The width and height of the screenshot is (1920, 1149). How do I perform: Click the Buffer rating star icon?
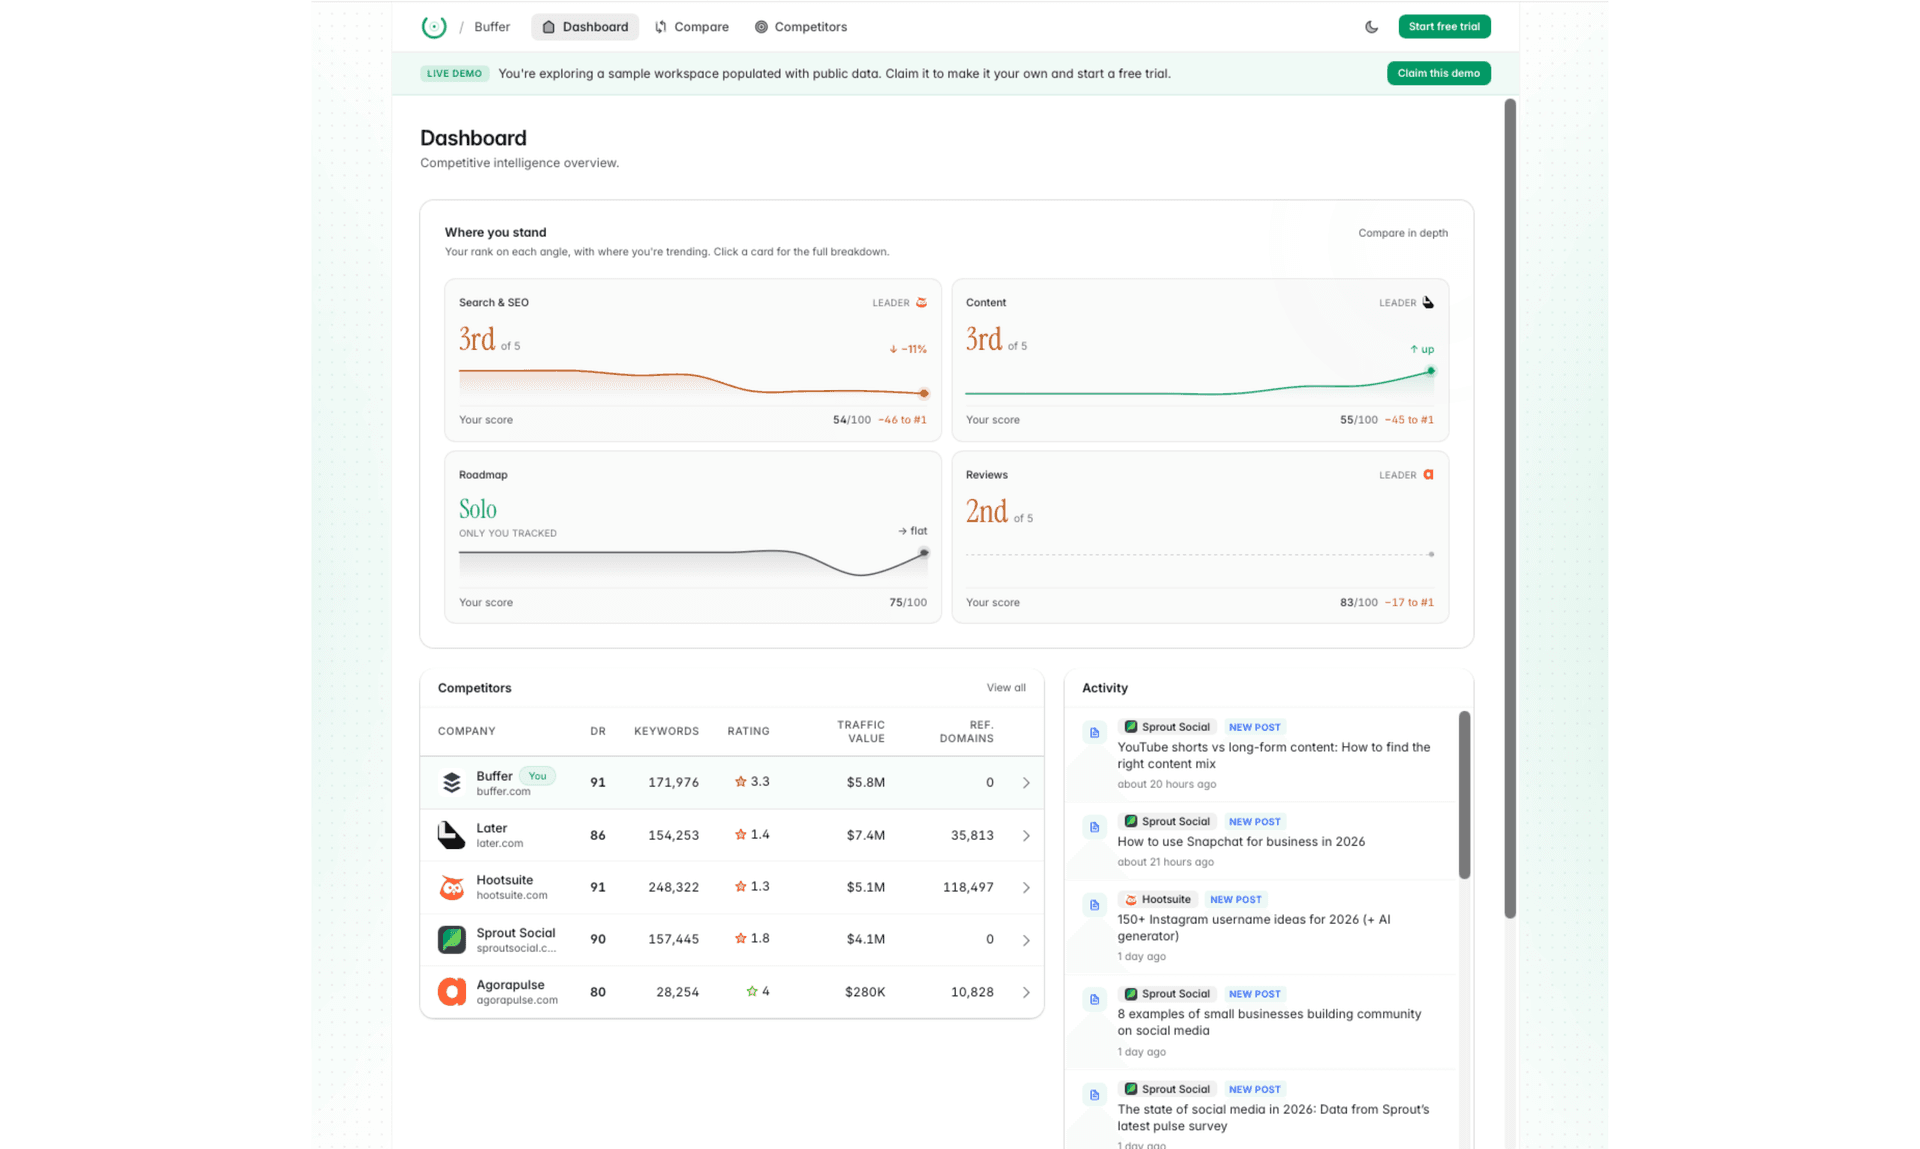[x=740, y=782]
